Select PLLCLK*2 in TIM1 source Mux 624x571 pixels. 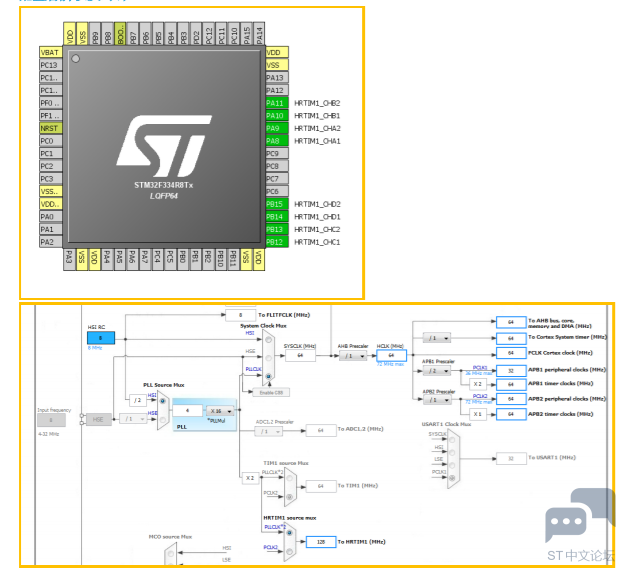(290, 478)
